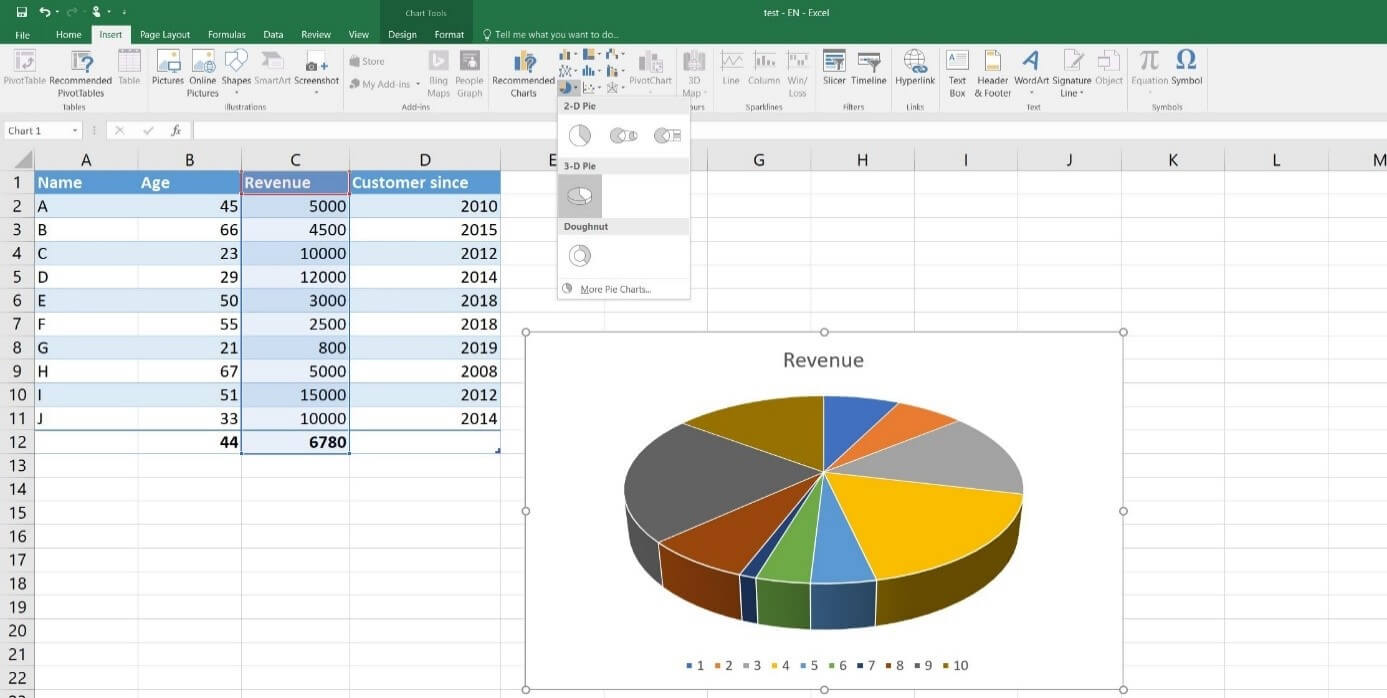Select the Revenue chart title
The image size is (1387, 698).
point(823,360)
